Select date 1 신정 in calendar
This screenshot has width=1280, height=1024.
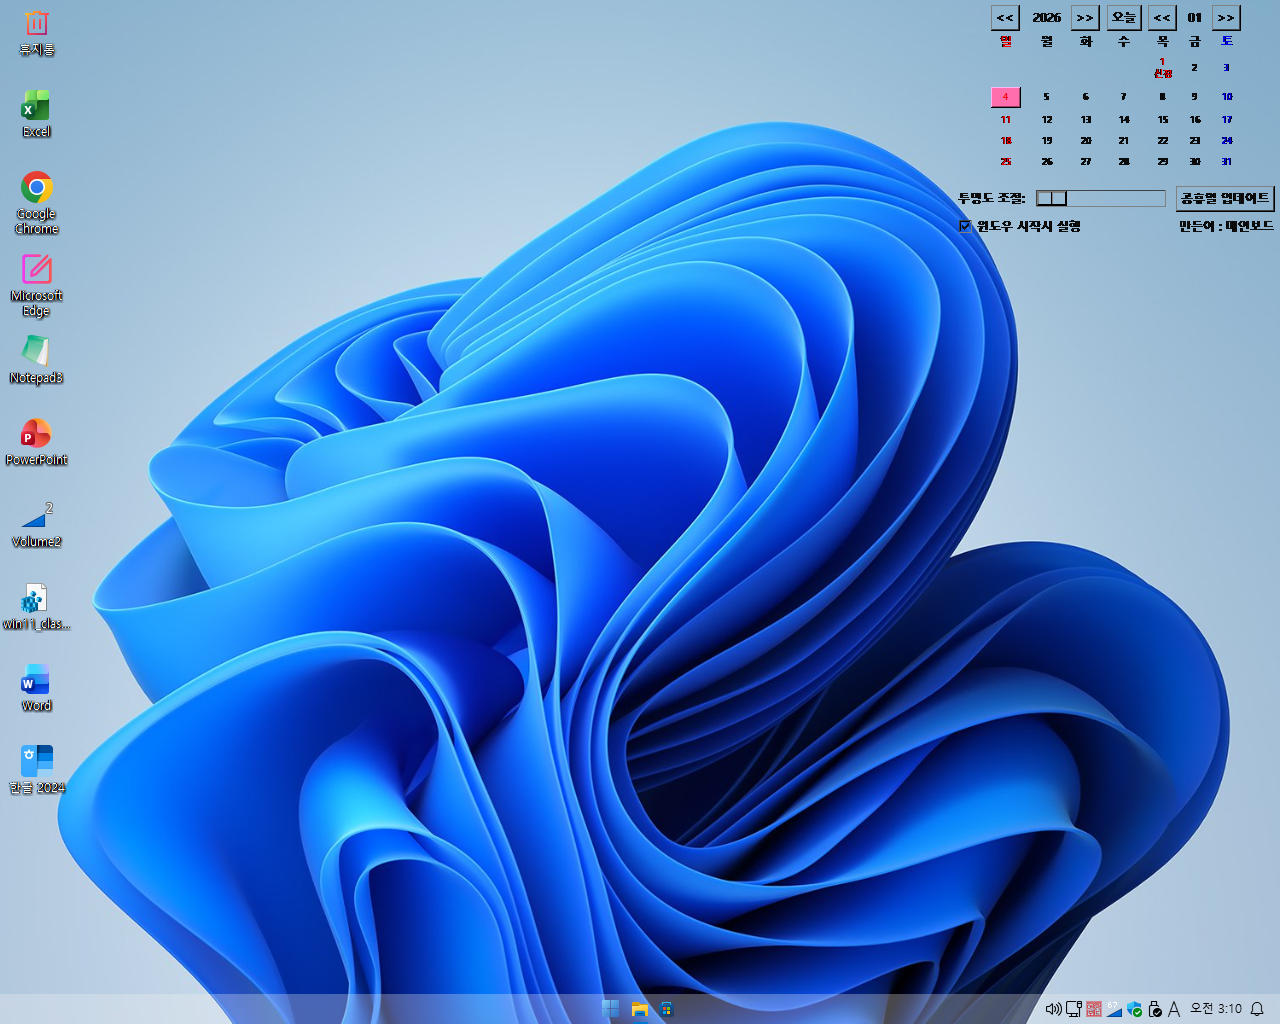1162,67
